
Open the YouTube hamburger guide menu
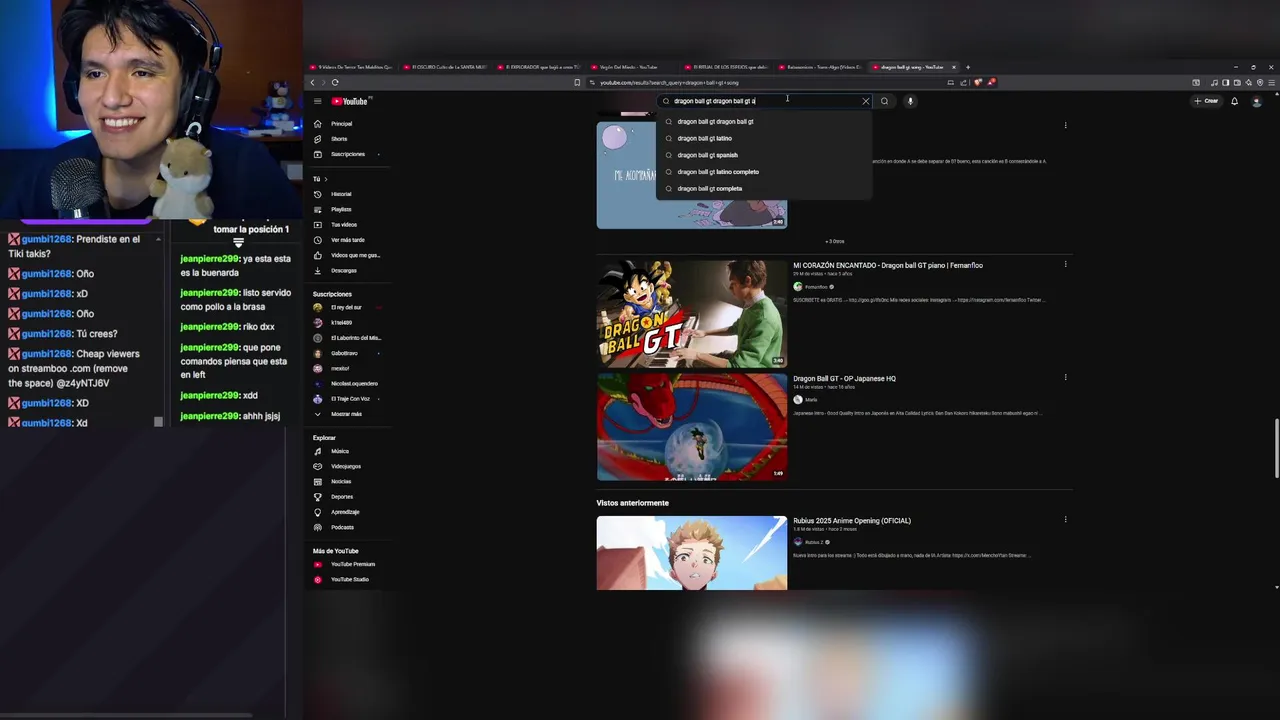[x=317, y=101]
